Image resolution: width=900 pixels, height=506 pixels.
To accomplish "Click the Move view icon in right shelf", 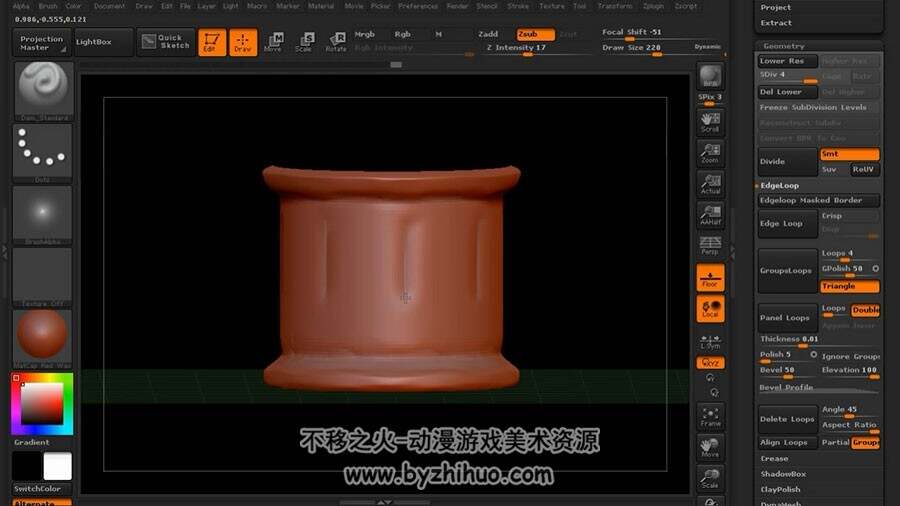I will click(x=710, y=447).
